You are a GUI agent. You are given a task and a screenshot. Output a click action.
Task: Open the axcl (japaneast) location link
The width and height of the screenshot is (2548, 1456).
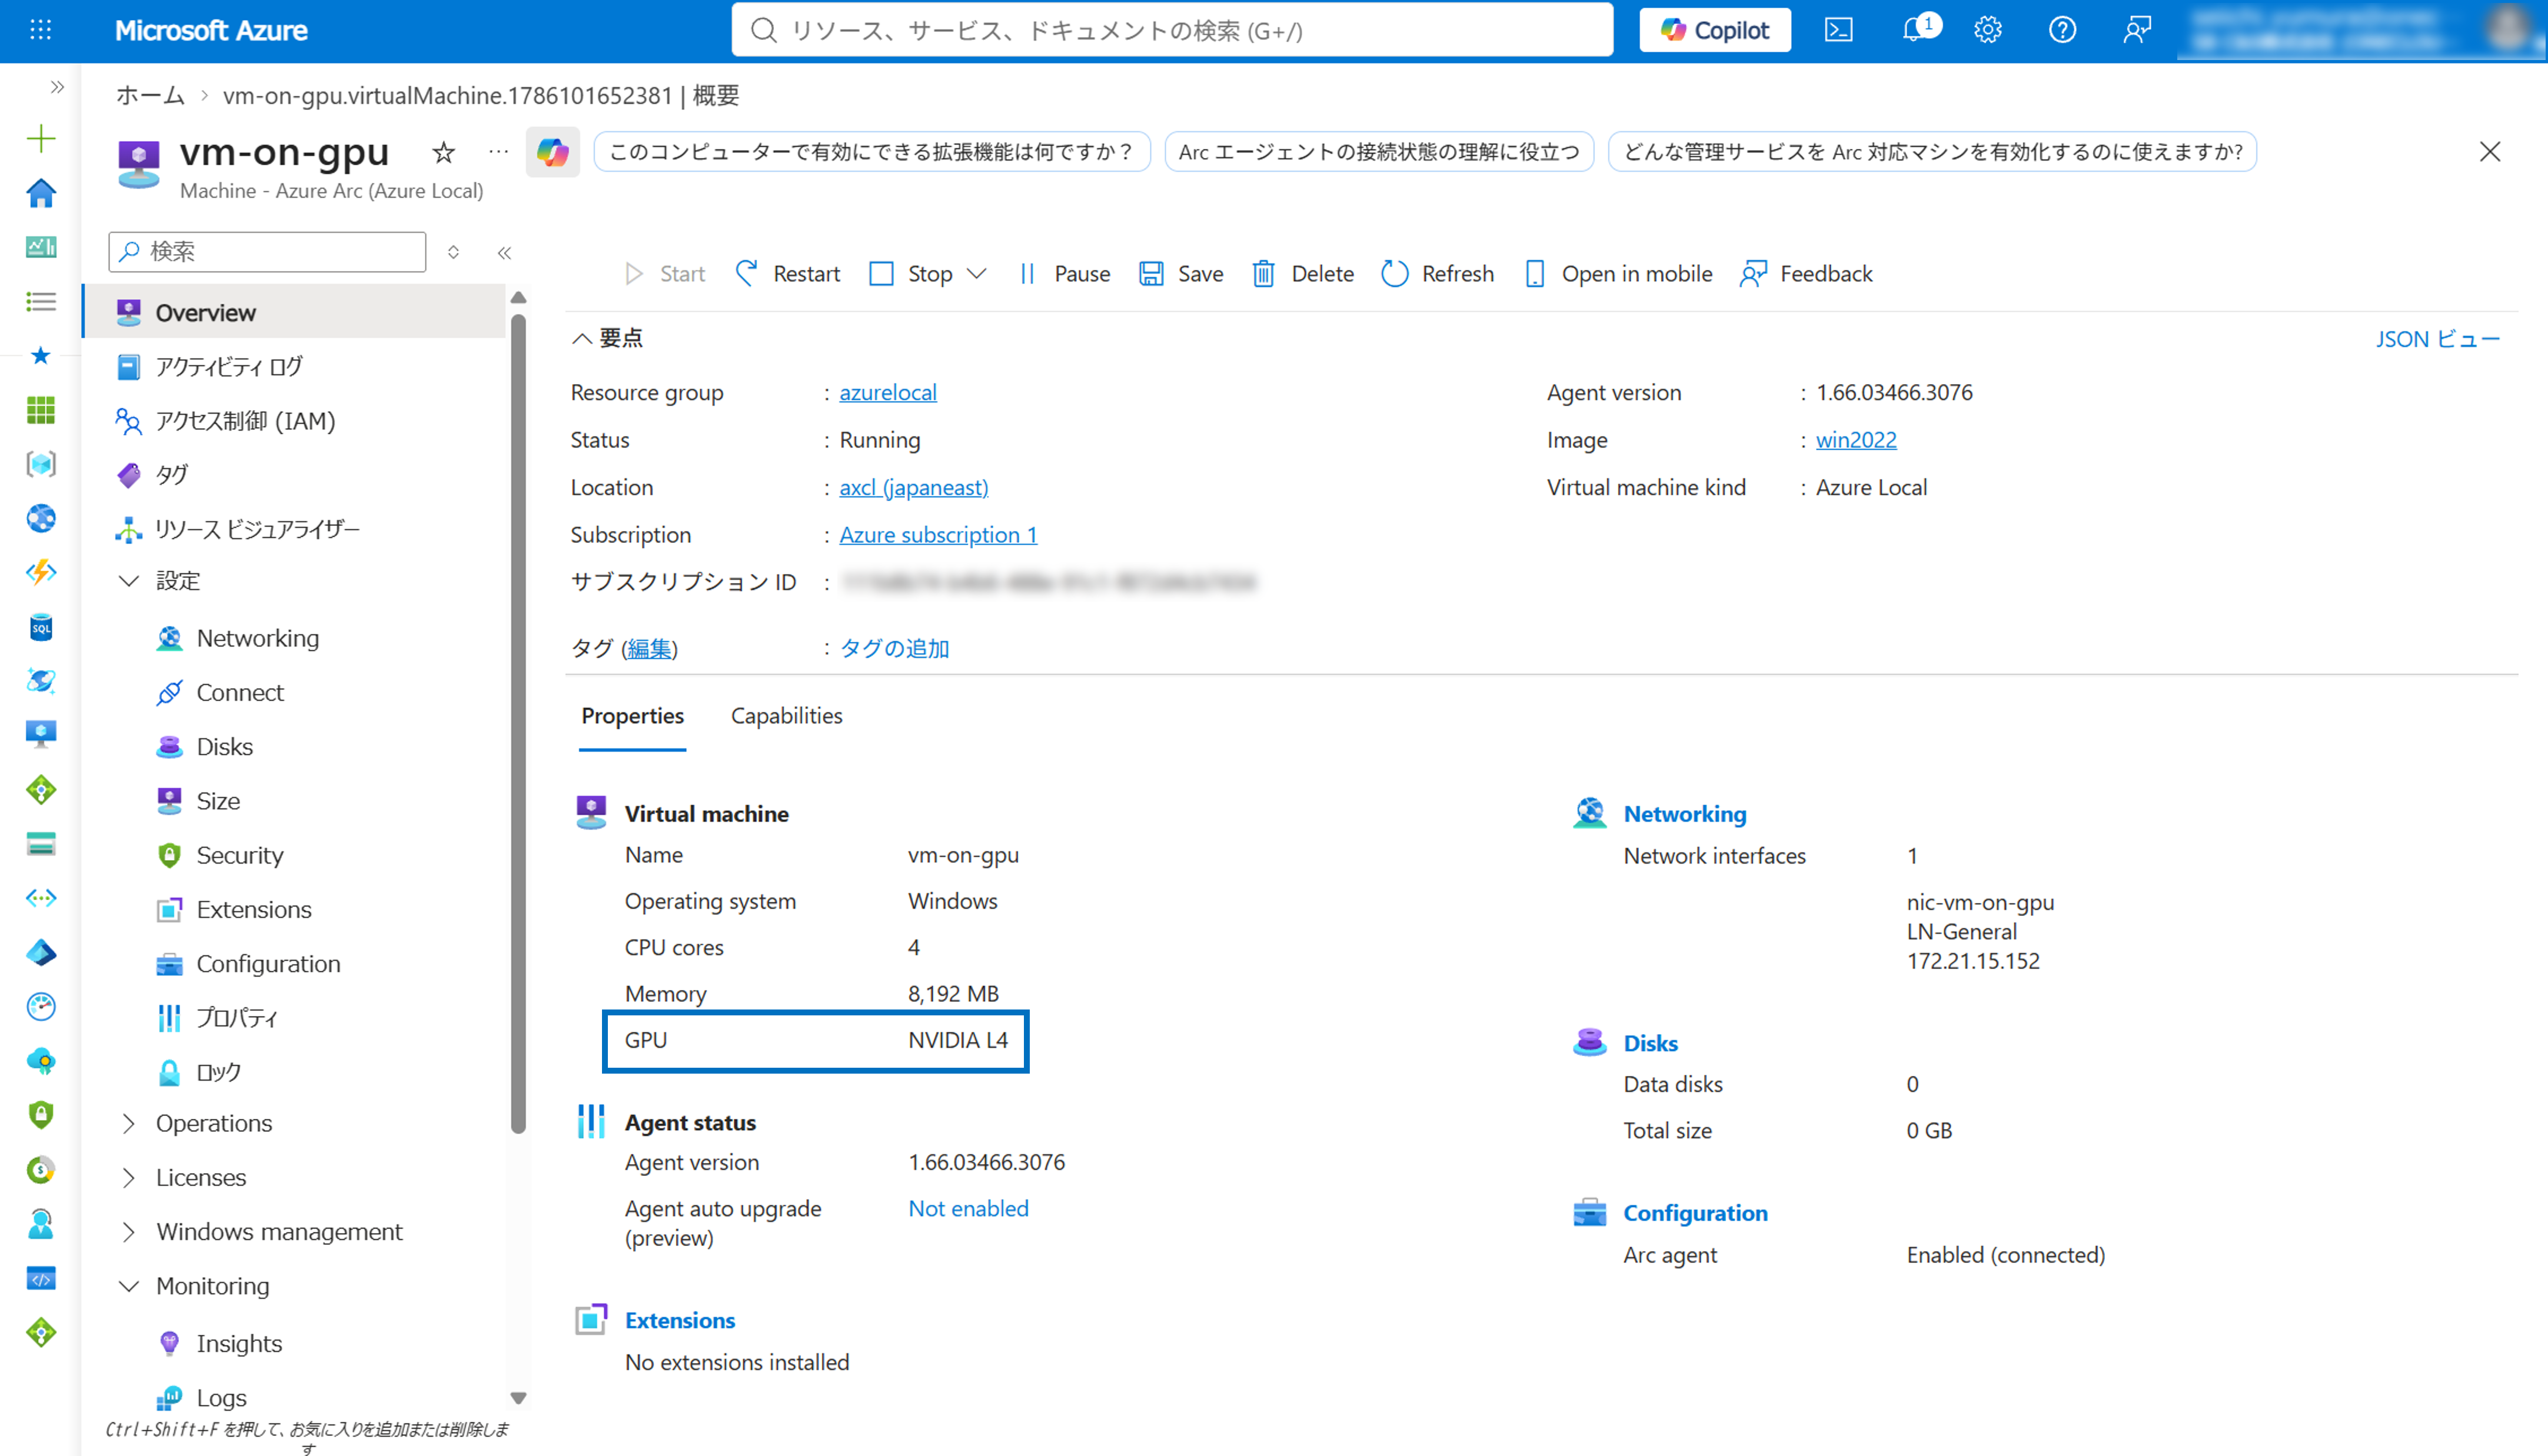(x=913, y=487)
